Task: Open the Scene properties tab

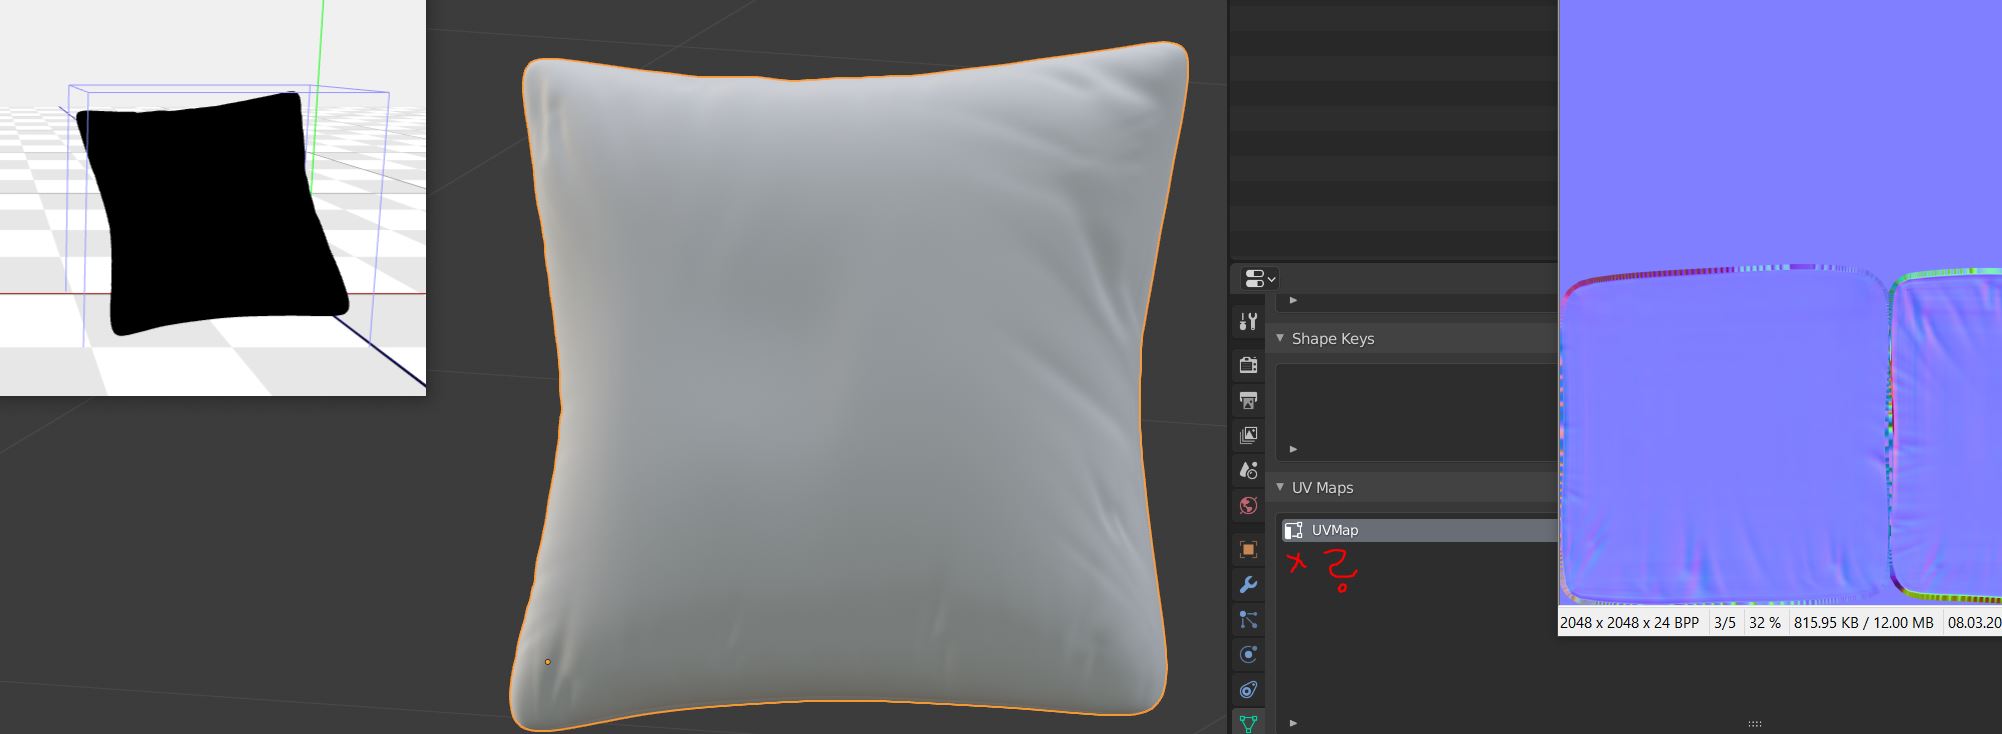Action: click(x=1248, y=470)
